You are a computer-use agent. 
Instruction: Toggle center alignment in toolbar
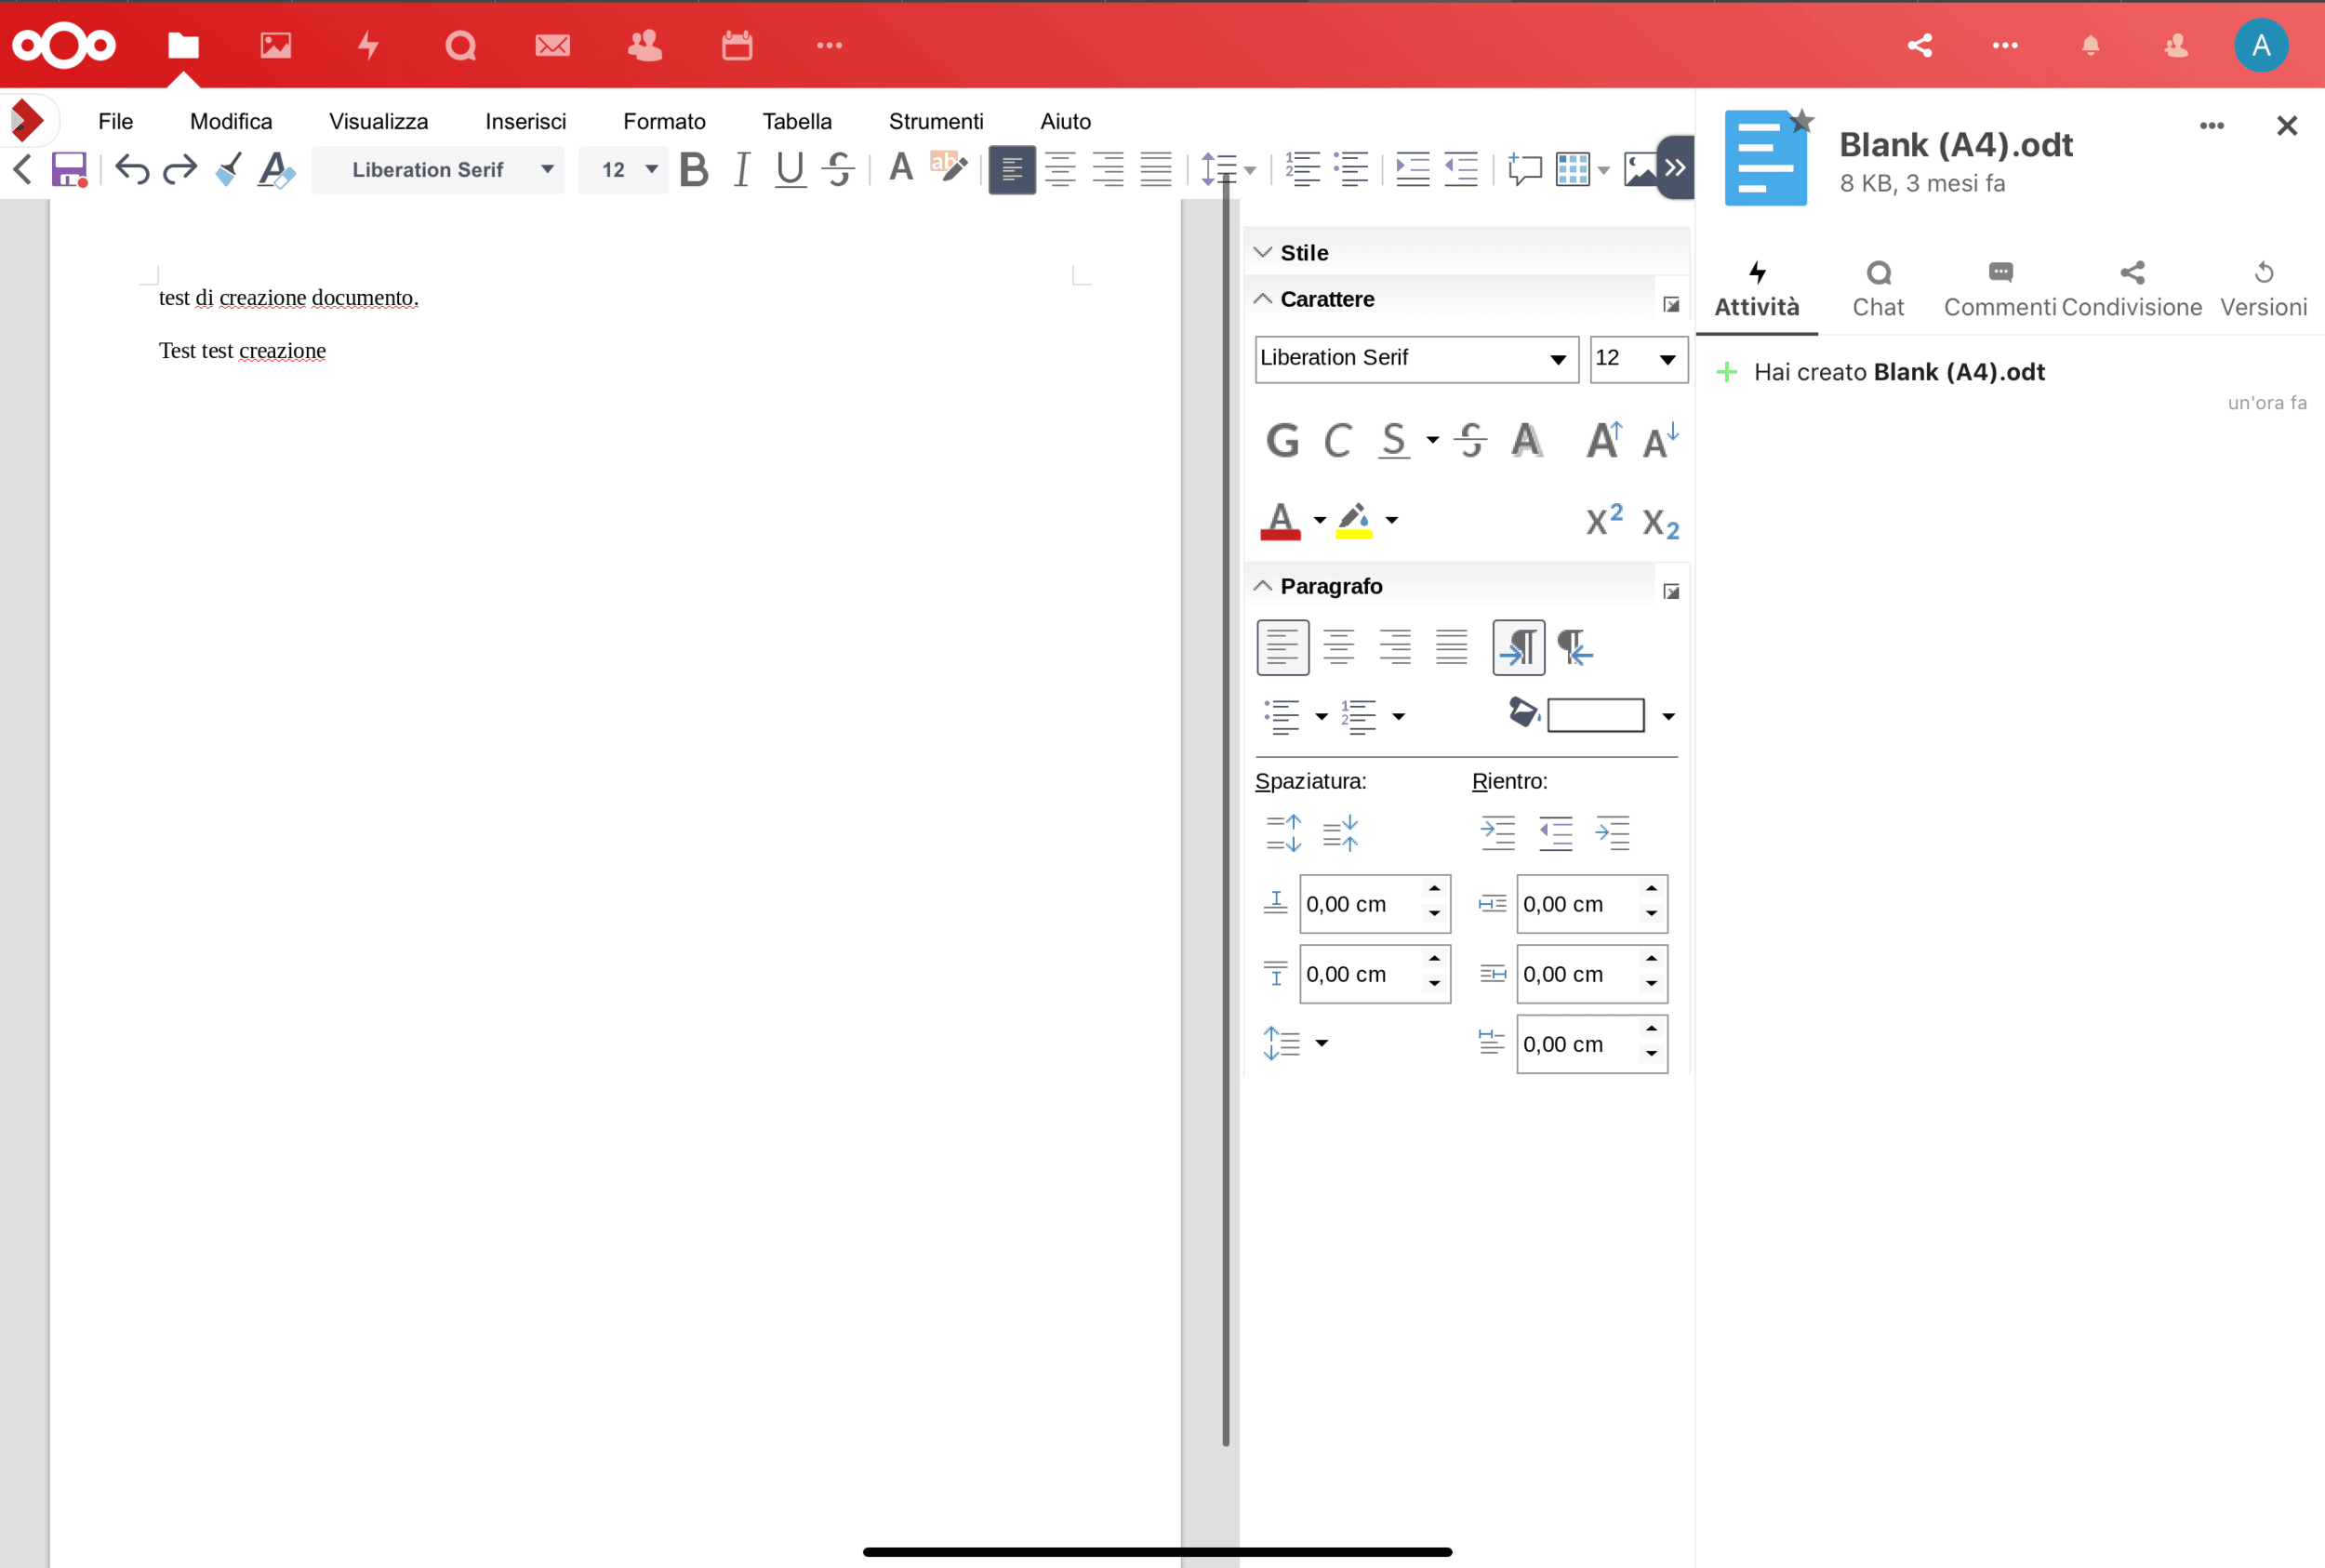click(1060, 169)
